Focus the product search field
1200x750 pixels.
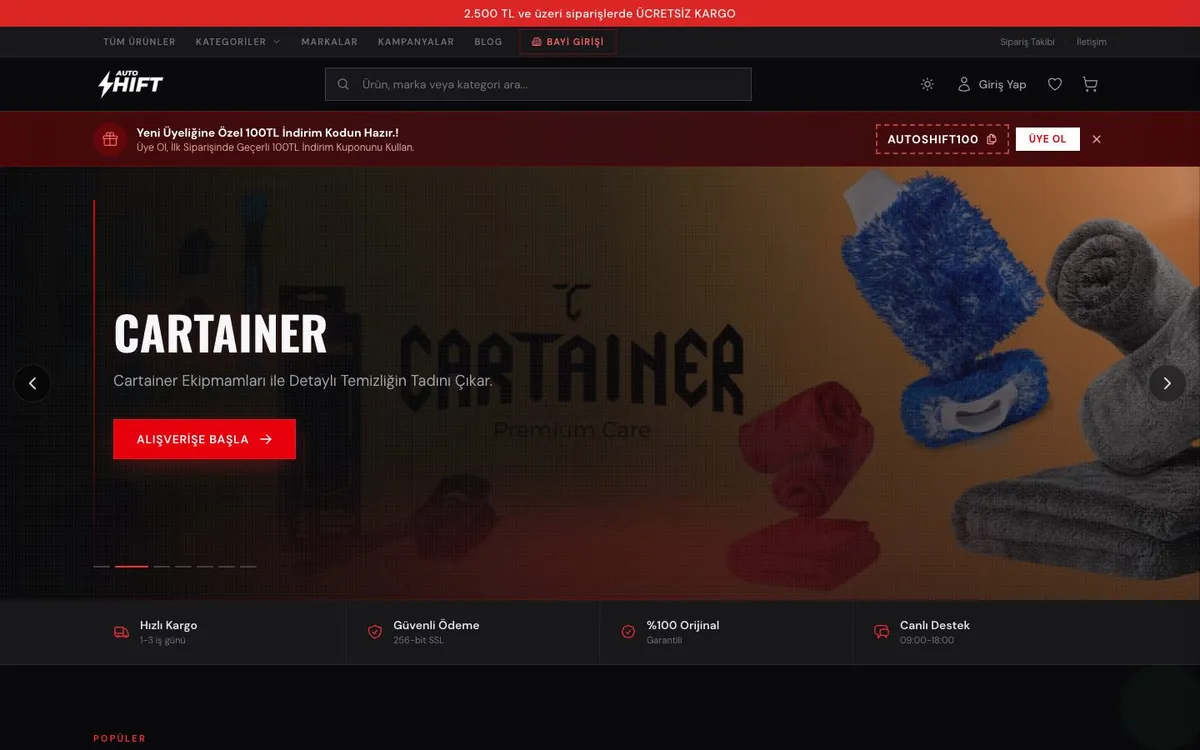point(538,85)
